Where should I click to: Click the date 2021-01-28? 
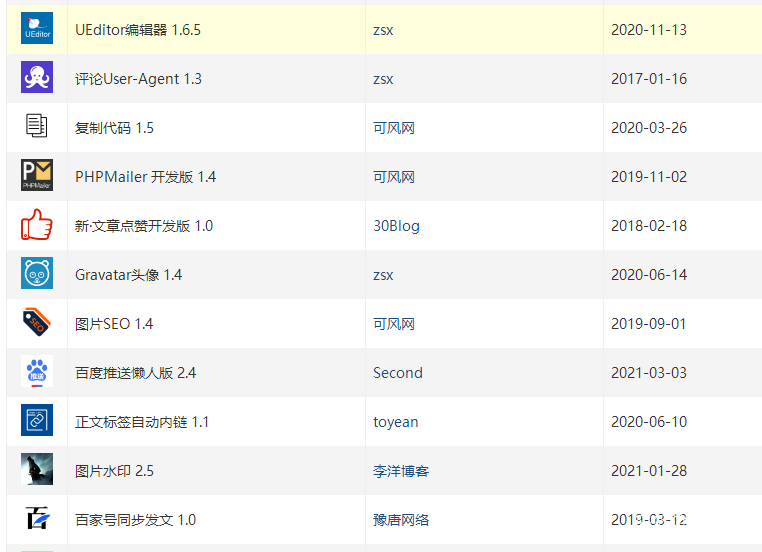point(649,471)
